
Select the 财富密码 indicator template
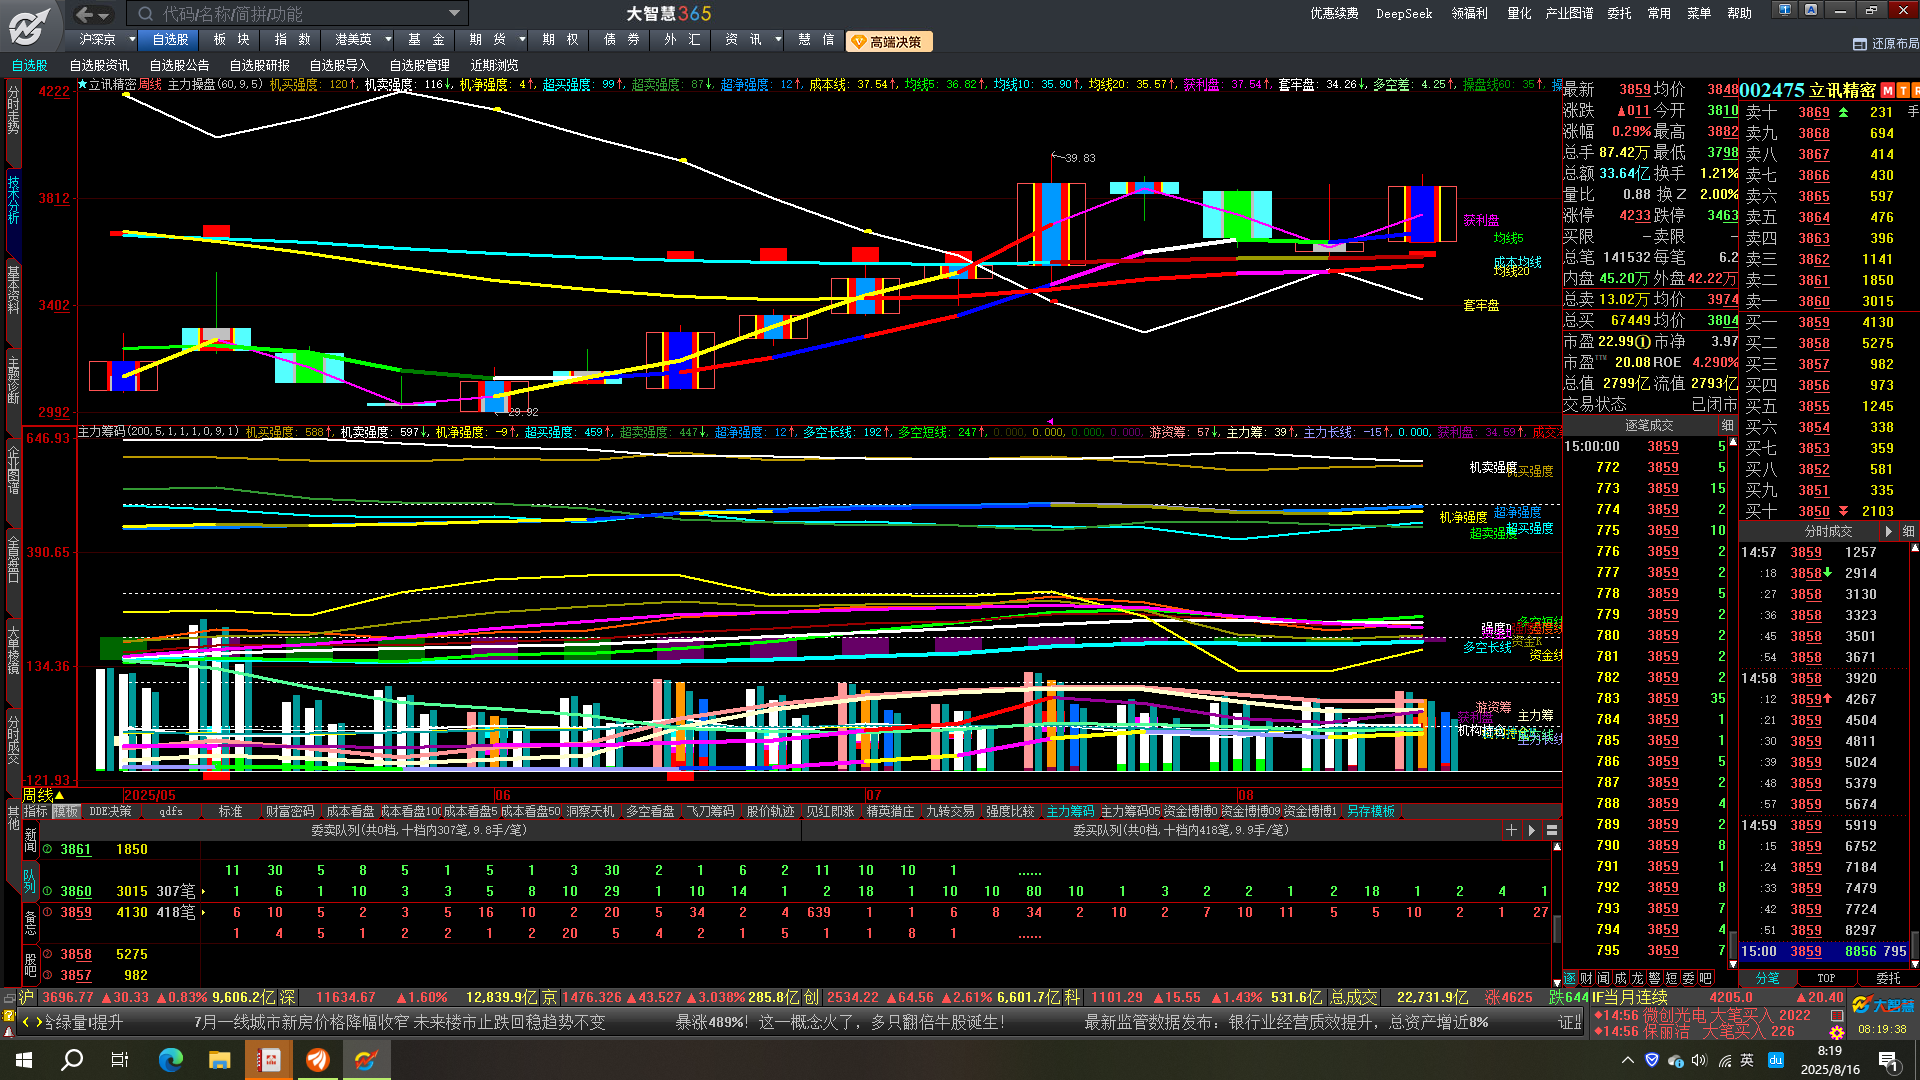tap(290, 812)
